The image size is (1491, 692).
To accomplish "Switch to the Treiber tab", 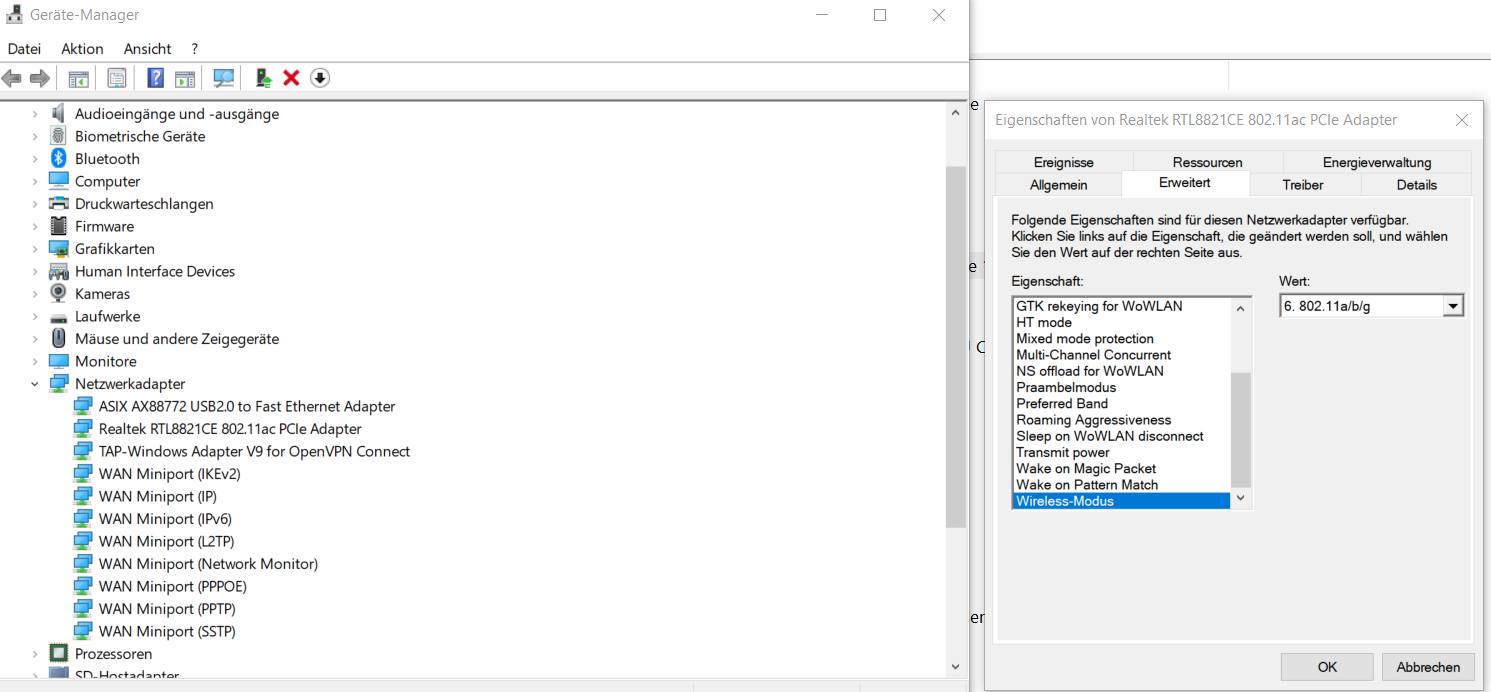I will click(1303, 185).
